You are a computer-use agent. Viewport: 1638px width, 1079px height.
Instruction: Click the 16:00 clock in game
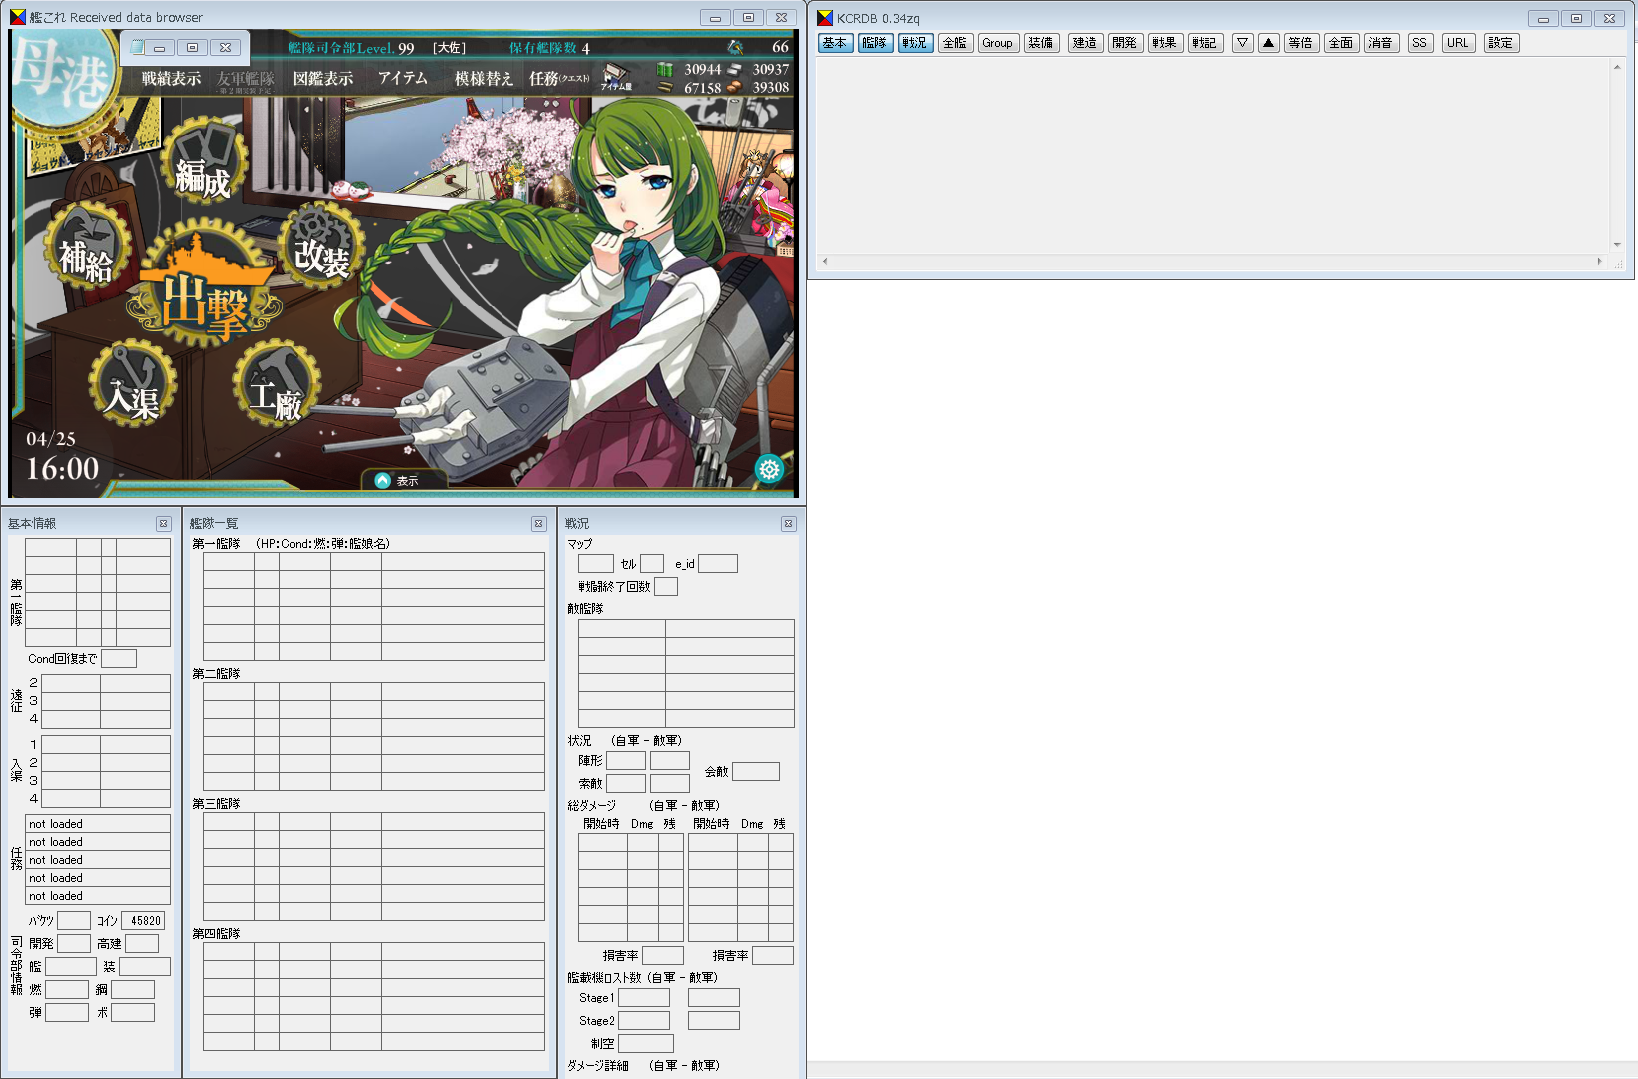[63, 468]
